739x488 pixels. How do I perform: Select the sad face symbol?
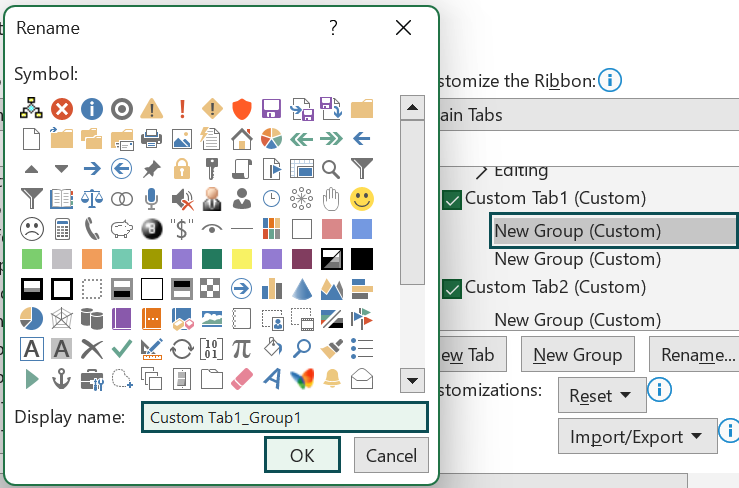(32, 229)
